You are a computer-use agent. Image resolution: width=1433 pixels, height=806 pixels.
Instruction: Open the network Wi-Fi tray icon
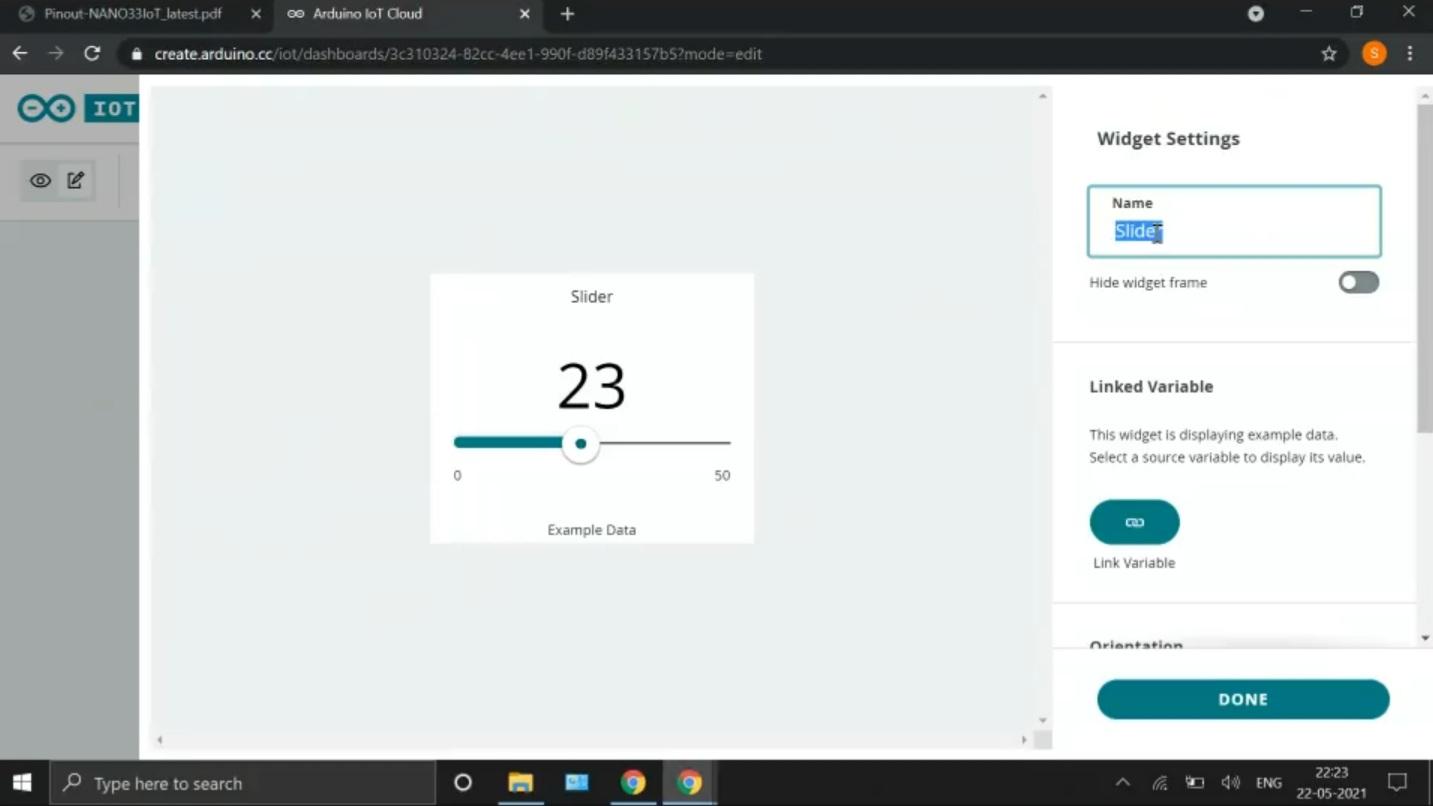coord(1159,783)
